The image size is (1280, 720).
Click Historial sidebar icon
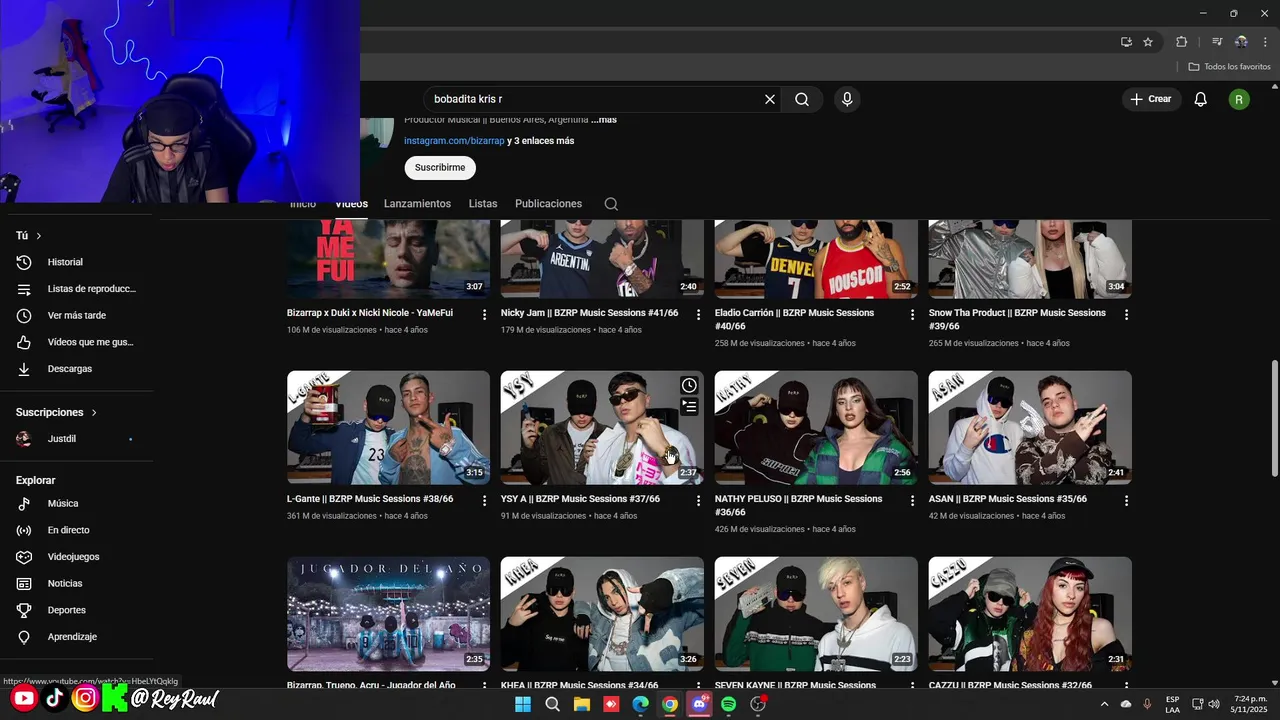click(24, 262)
